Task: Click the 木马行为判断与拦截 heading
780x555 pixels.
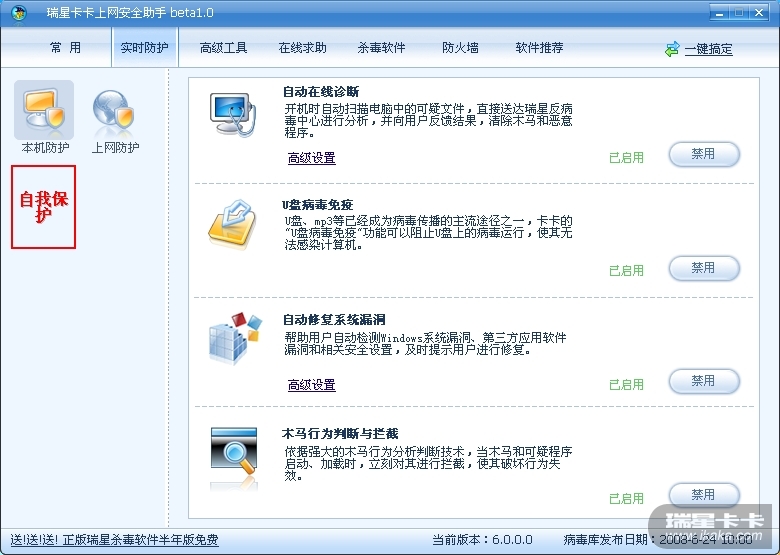Action: point(340,434)
